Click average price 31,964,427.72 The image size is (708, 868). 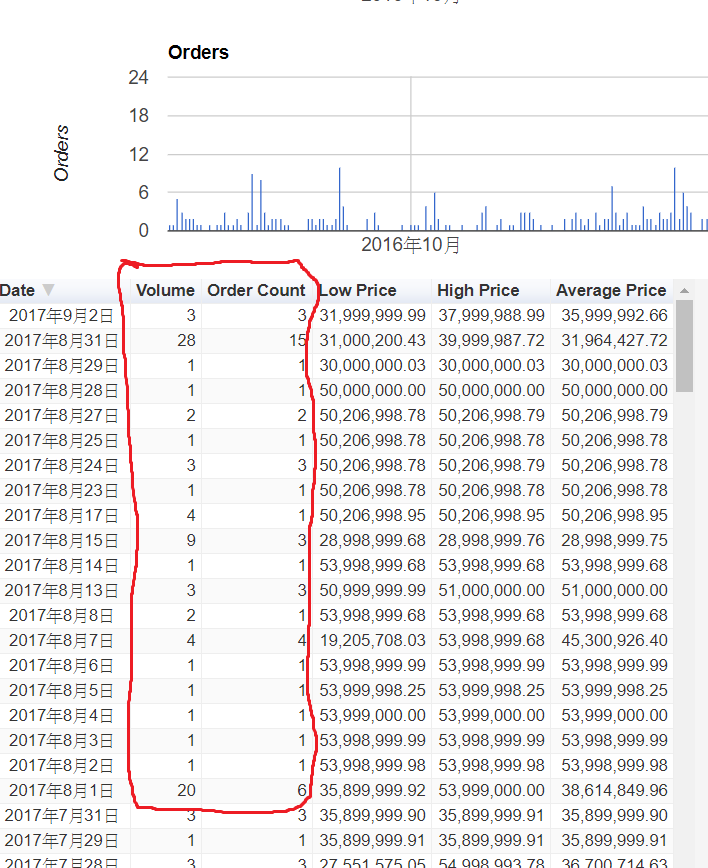tap(614, 340)
